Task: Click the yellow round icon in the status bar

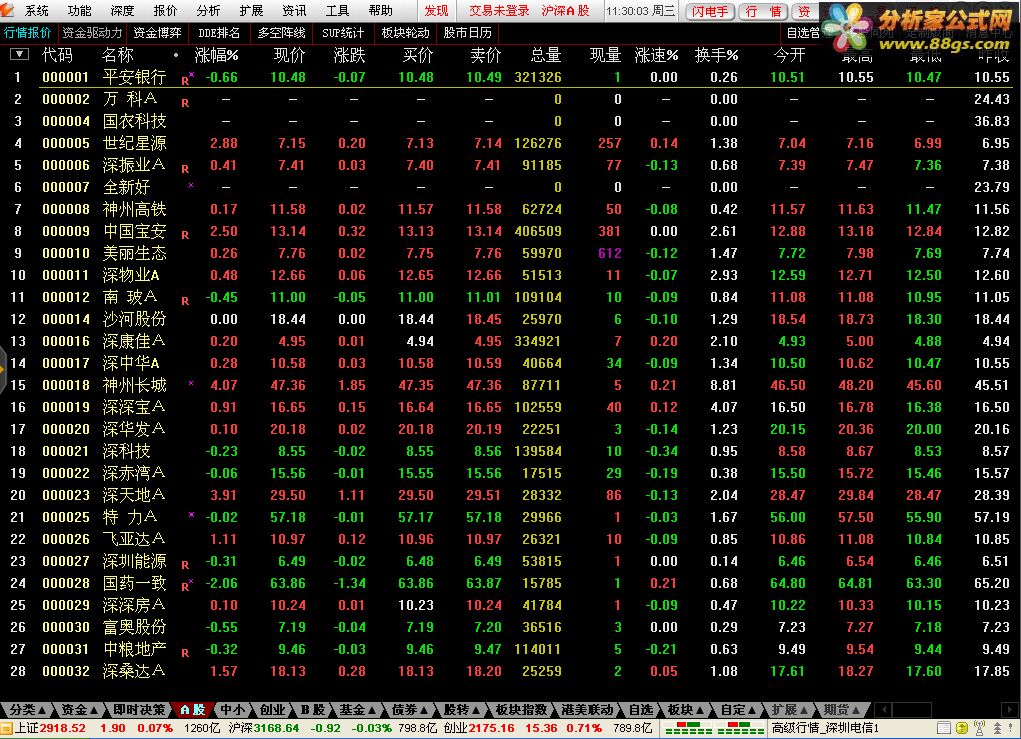Action: point(961,728)
